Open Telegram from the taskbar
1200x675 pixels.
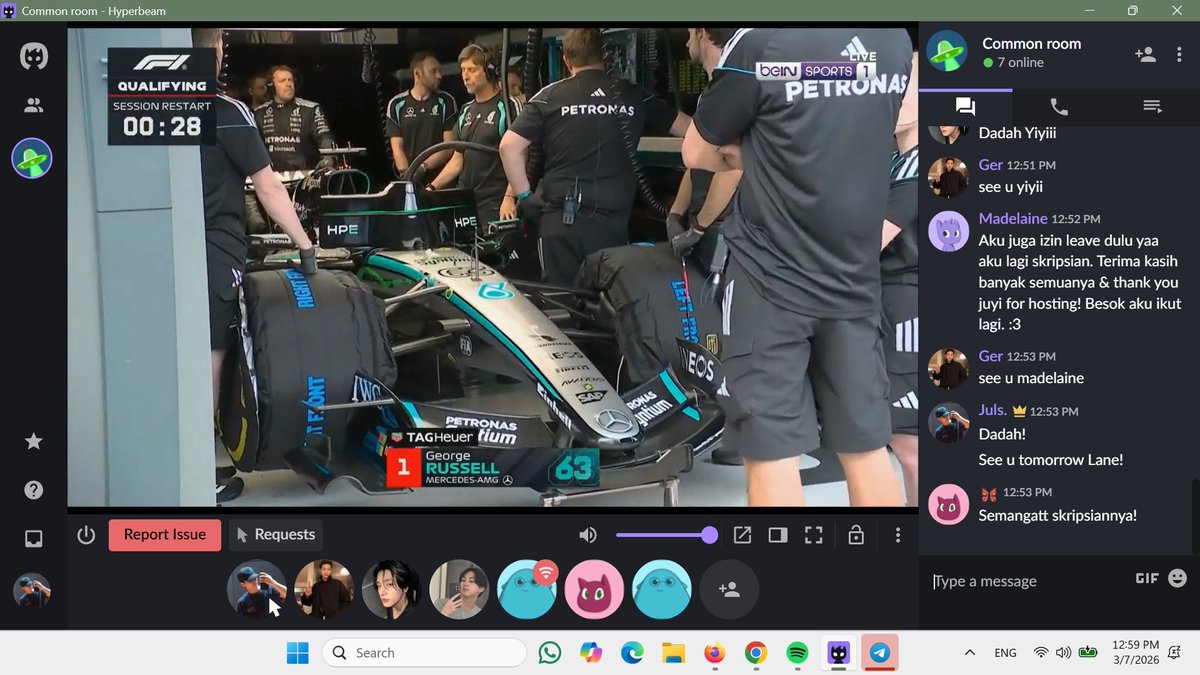point(879,653)
